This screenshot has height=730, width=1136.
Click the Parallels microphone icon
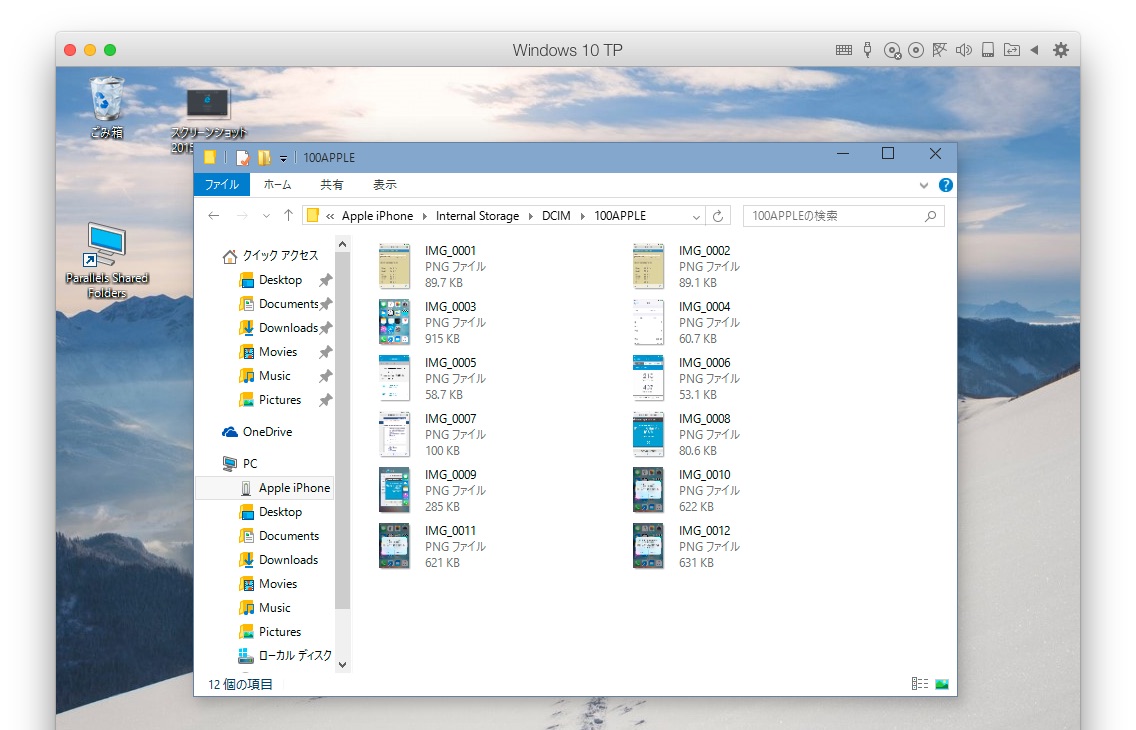pyautogui.click(x=867, y=50)
